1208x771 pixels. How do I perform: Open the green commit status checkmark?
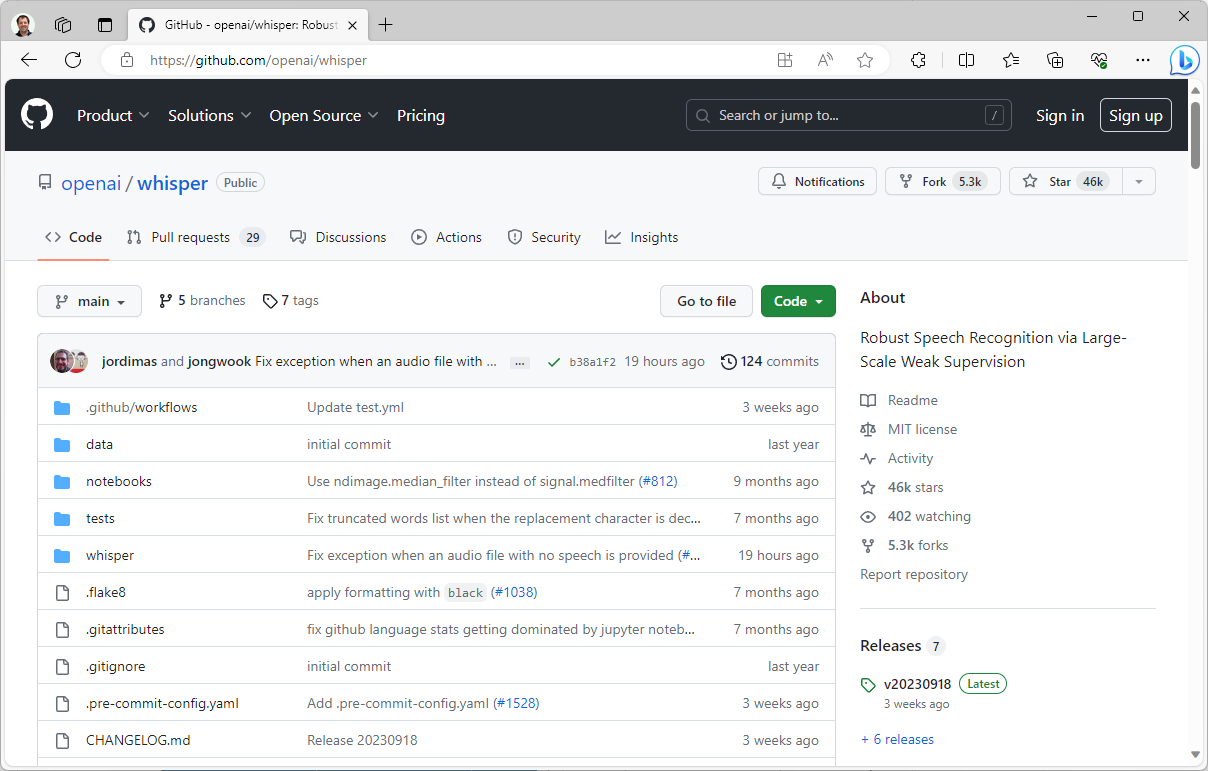coord(554,362)
